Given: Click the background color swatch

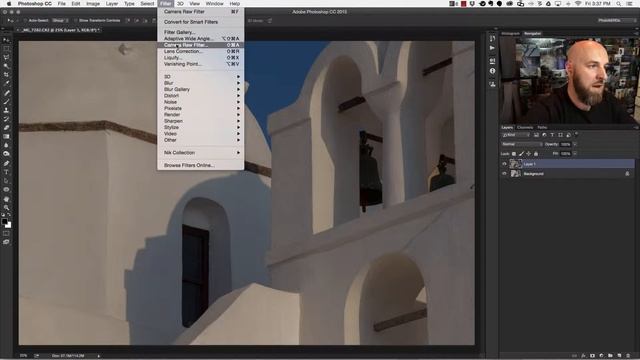Looking at the screenshot, I should pos(9,225).
